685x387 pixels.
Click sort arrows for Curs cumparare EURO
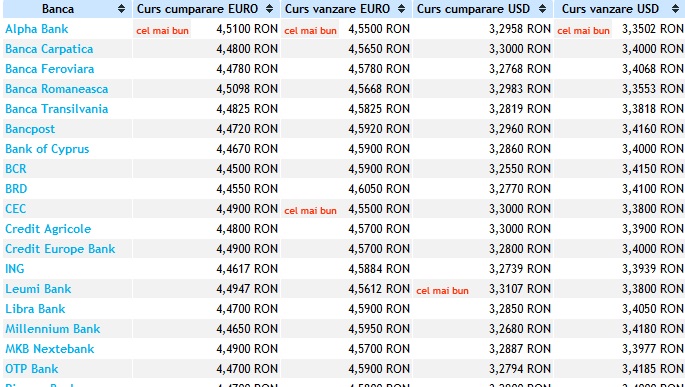pyautogui.click(x=270, y=9)
